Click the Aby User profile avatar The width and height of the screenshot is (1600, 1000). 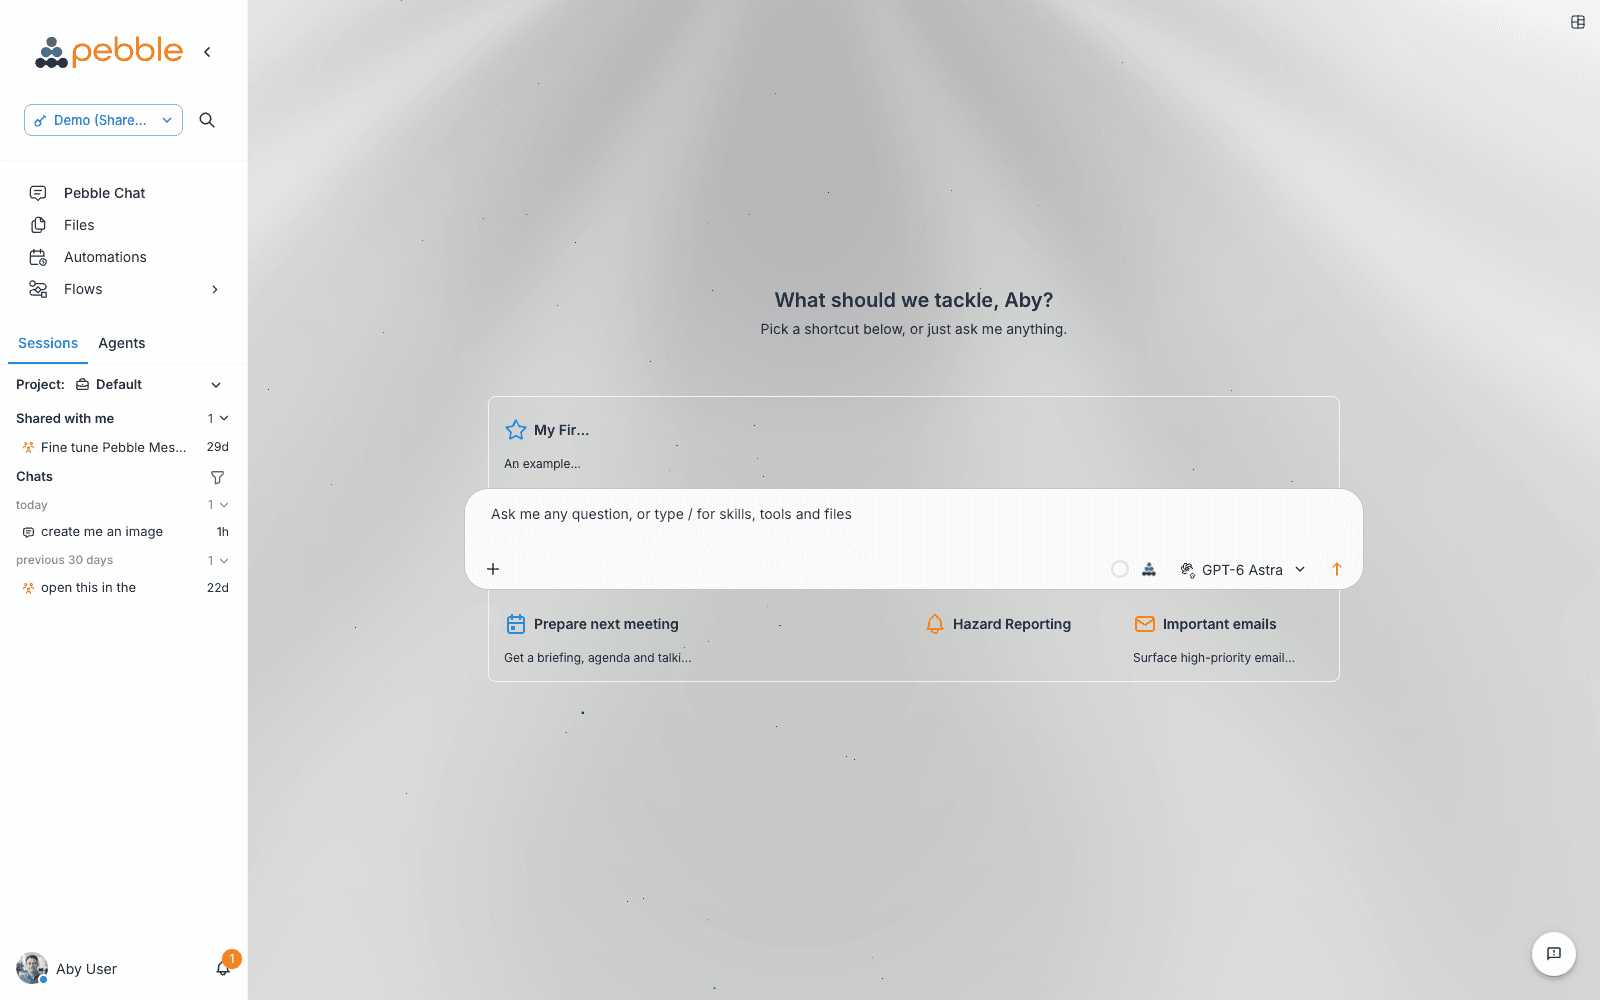32,968
